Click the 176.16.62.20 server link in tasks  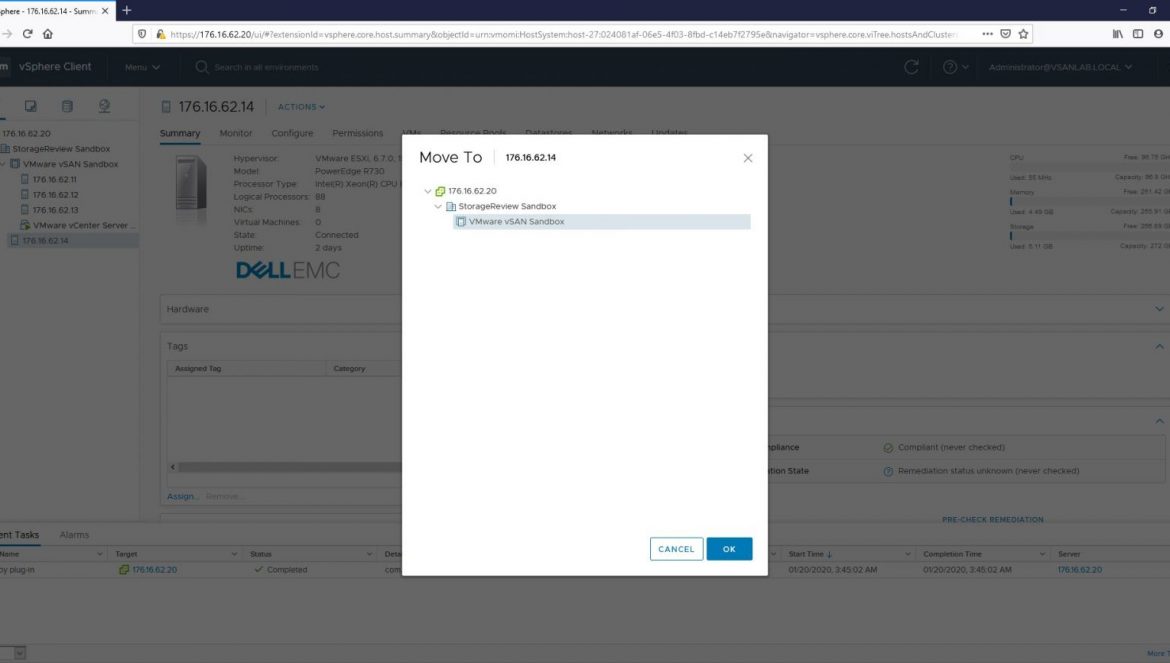pyautogui.click(x=1079, y=570)
